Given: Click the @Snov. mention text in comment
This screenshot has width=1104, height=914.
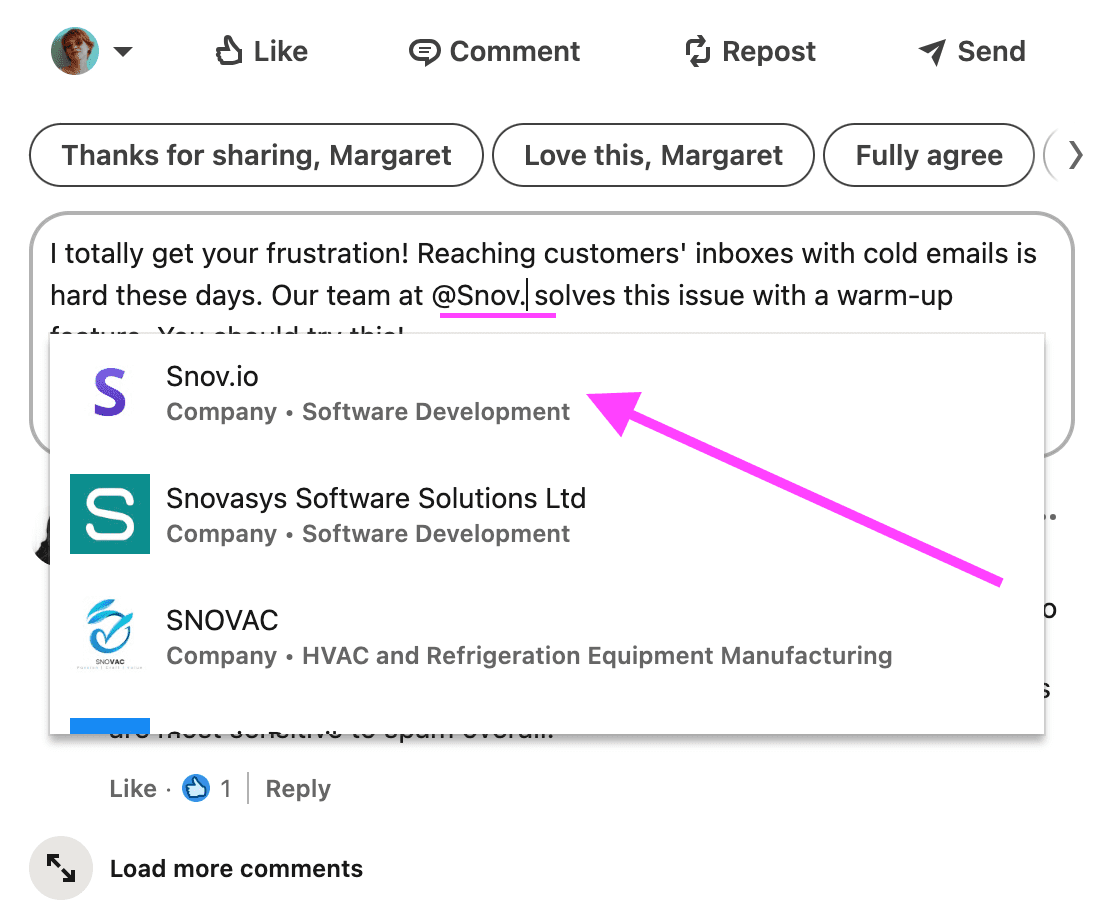Looking at the screenshot, I should click(x=479, y=295).
